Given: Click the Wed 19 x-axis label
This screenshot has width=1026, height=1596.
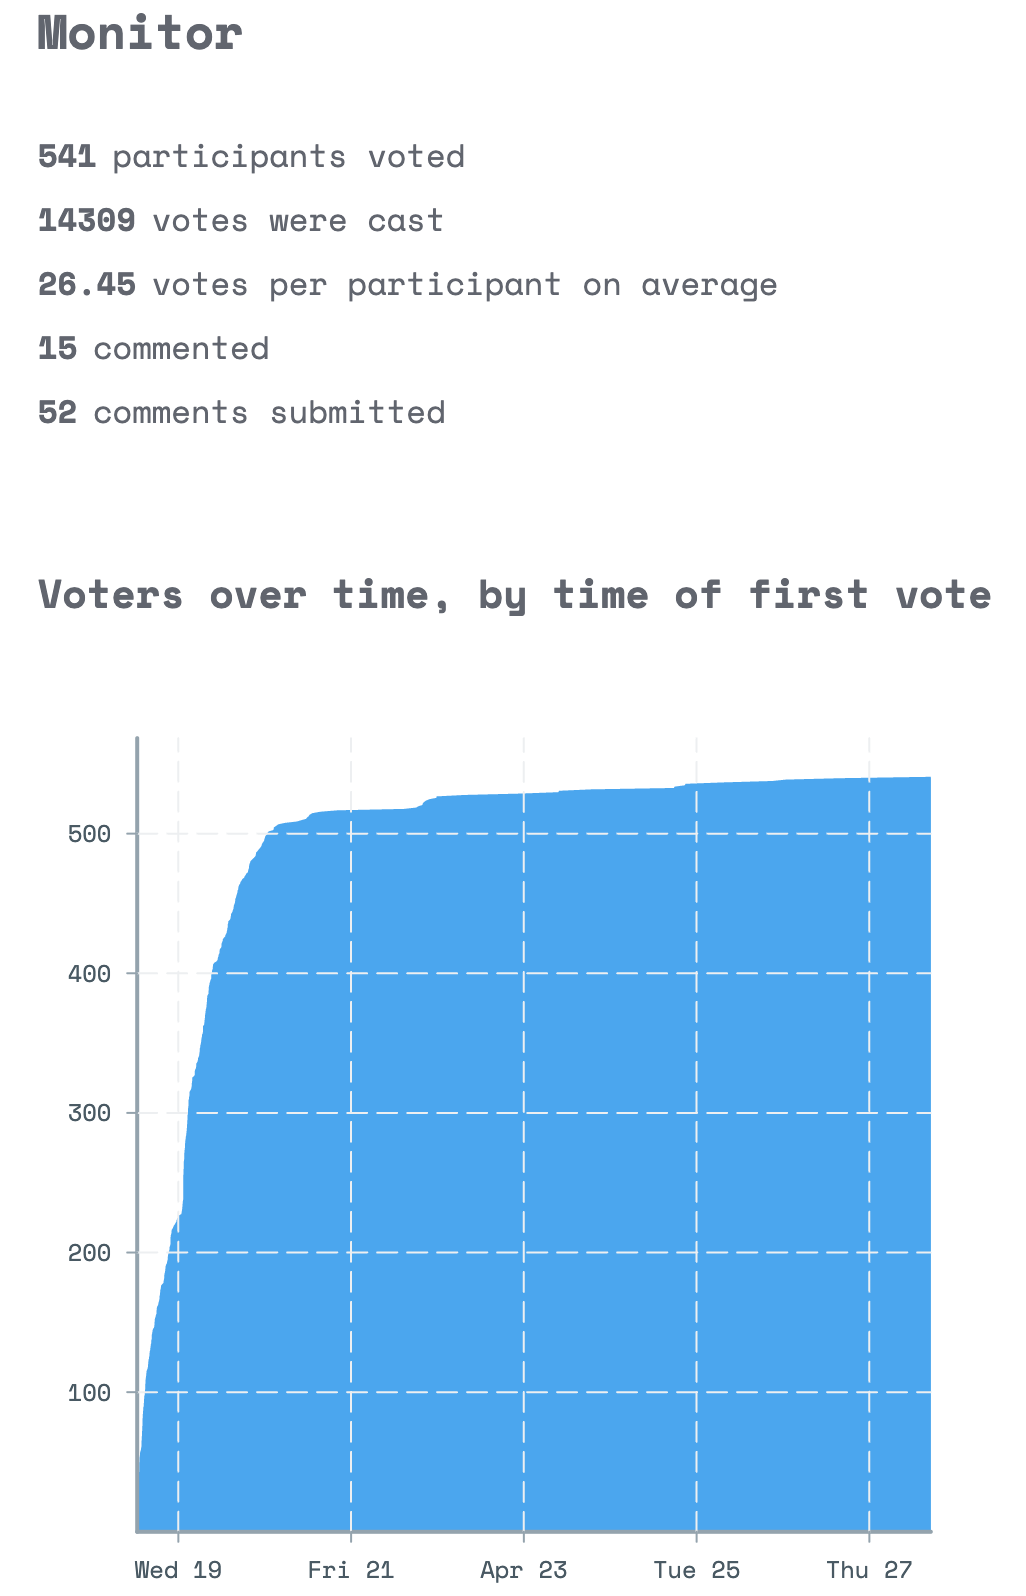Looking at the screenshot, I should (178, 1570).
